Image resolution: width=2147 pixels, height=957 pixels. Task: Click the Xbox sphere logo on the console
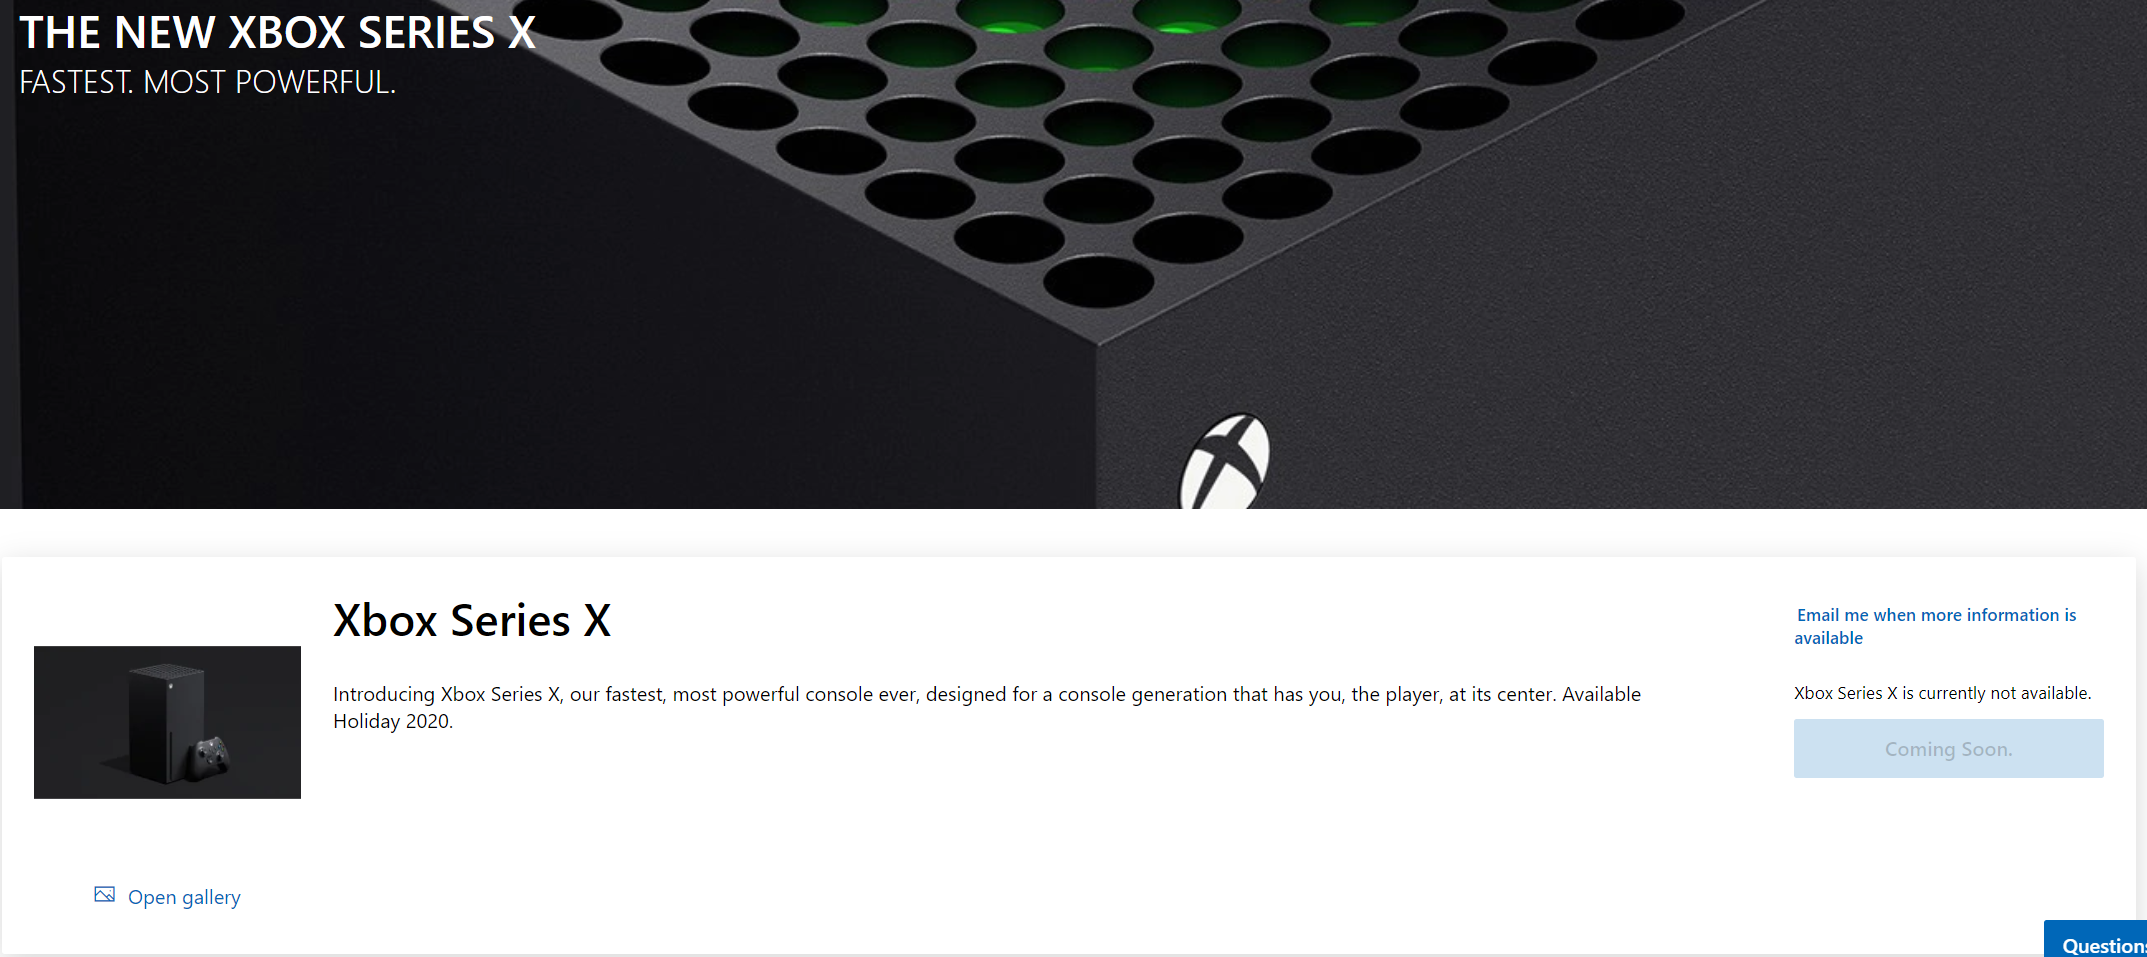(x=1225, y=463)
